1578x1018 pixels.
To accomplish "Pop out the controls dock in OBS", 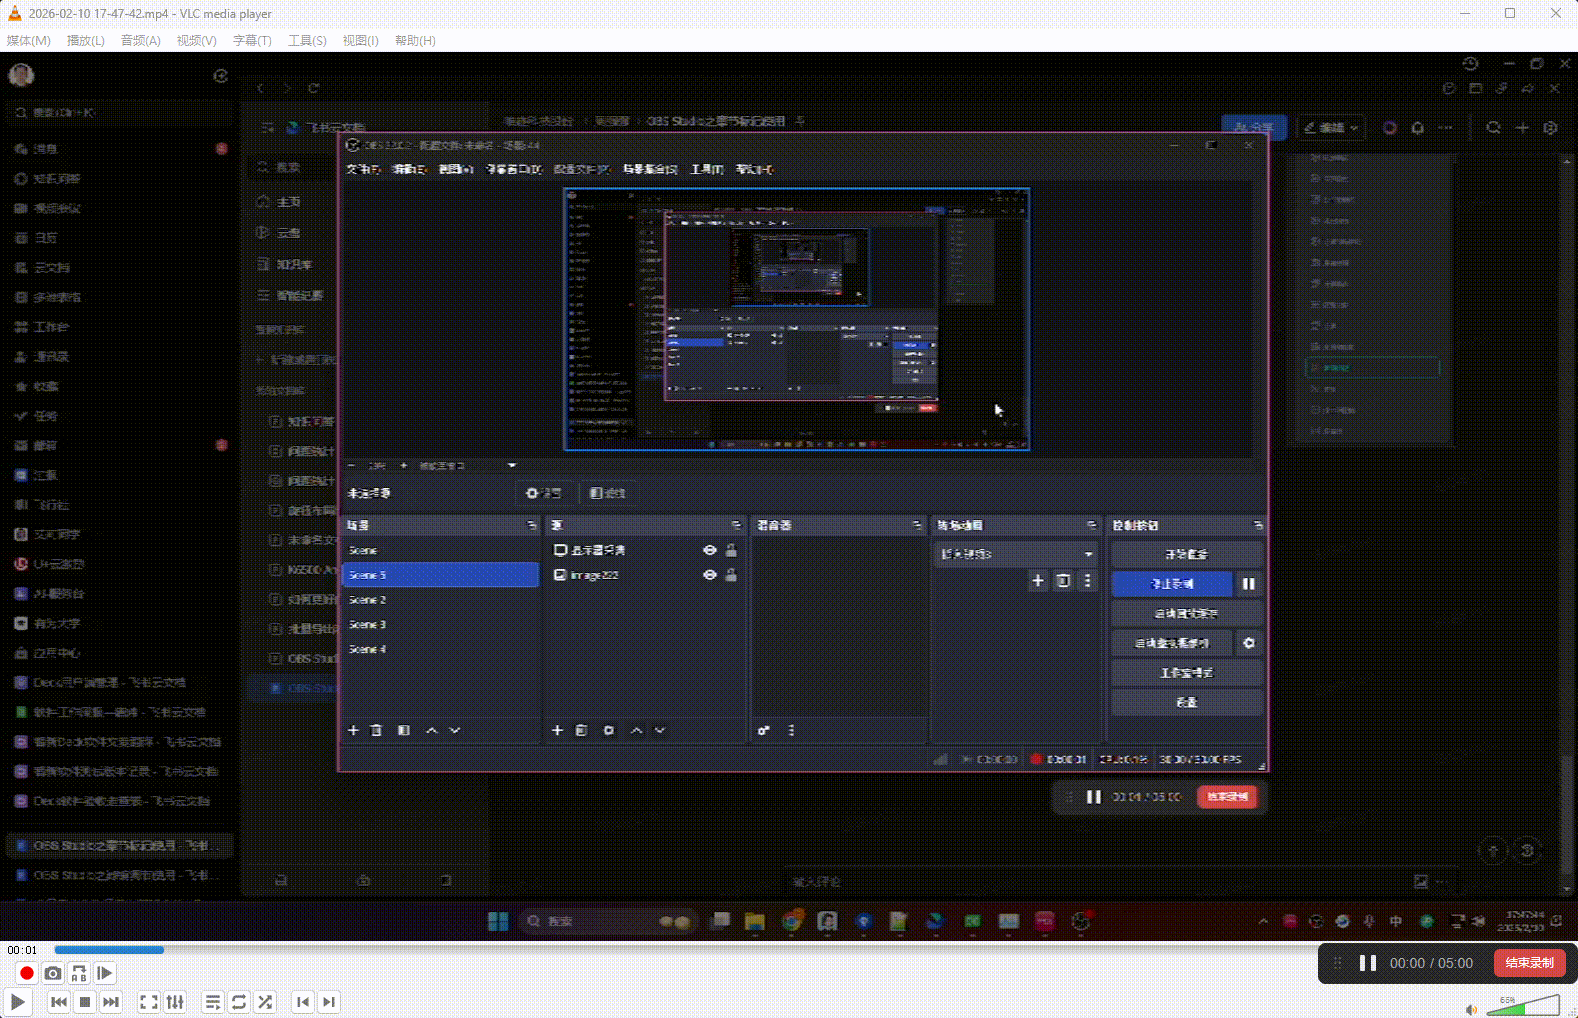I will [x=1258, y=525].
